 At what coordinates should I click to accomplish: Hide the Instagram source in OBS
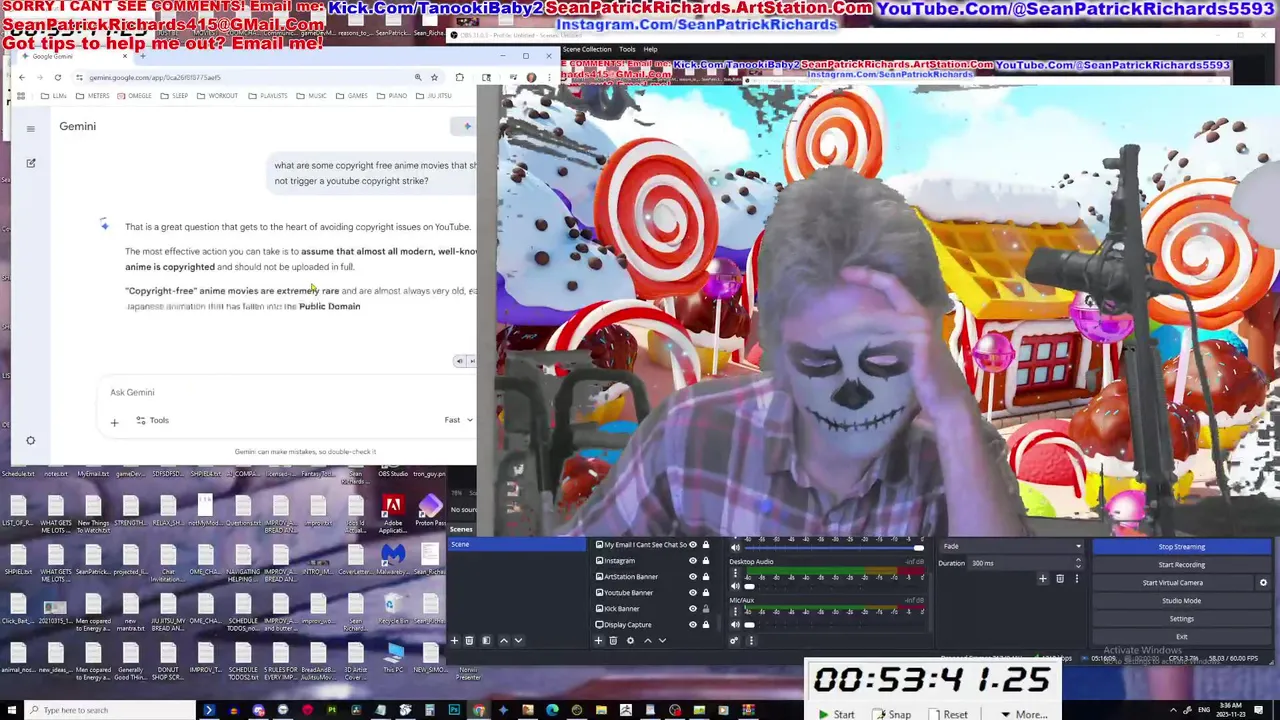(692, 561)
